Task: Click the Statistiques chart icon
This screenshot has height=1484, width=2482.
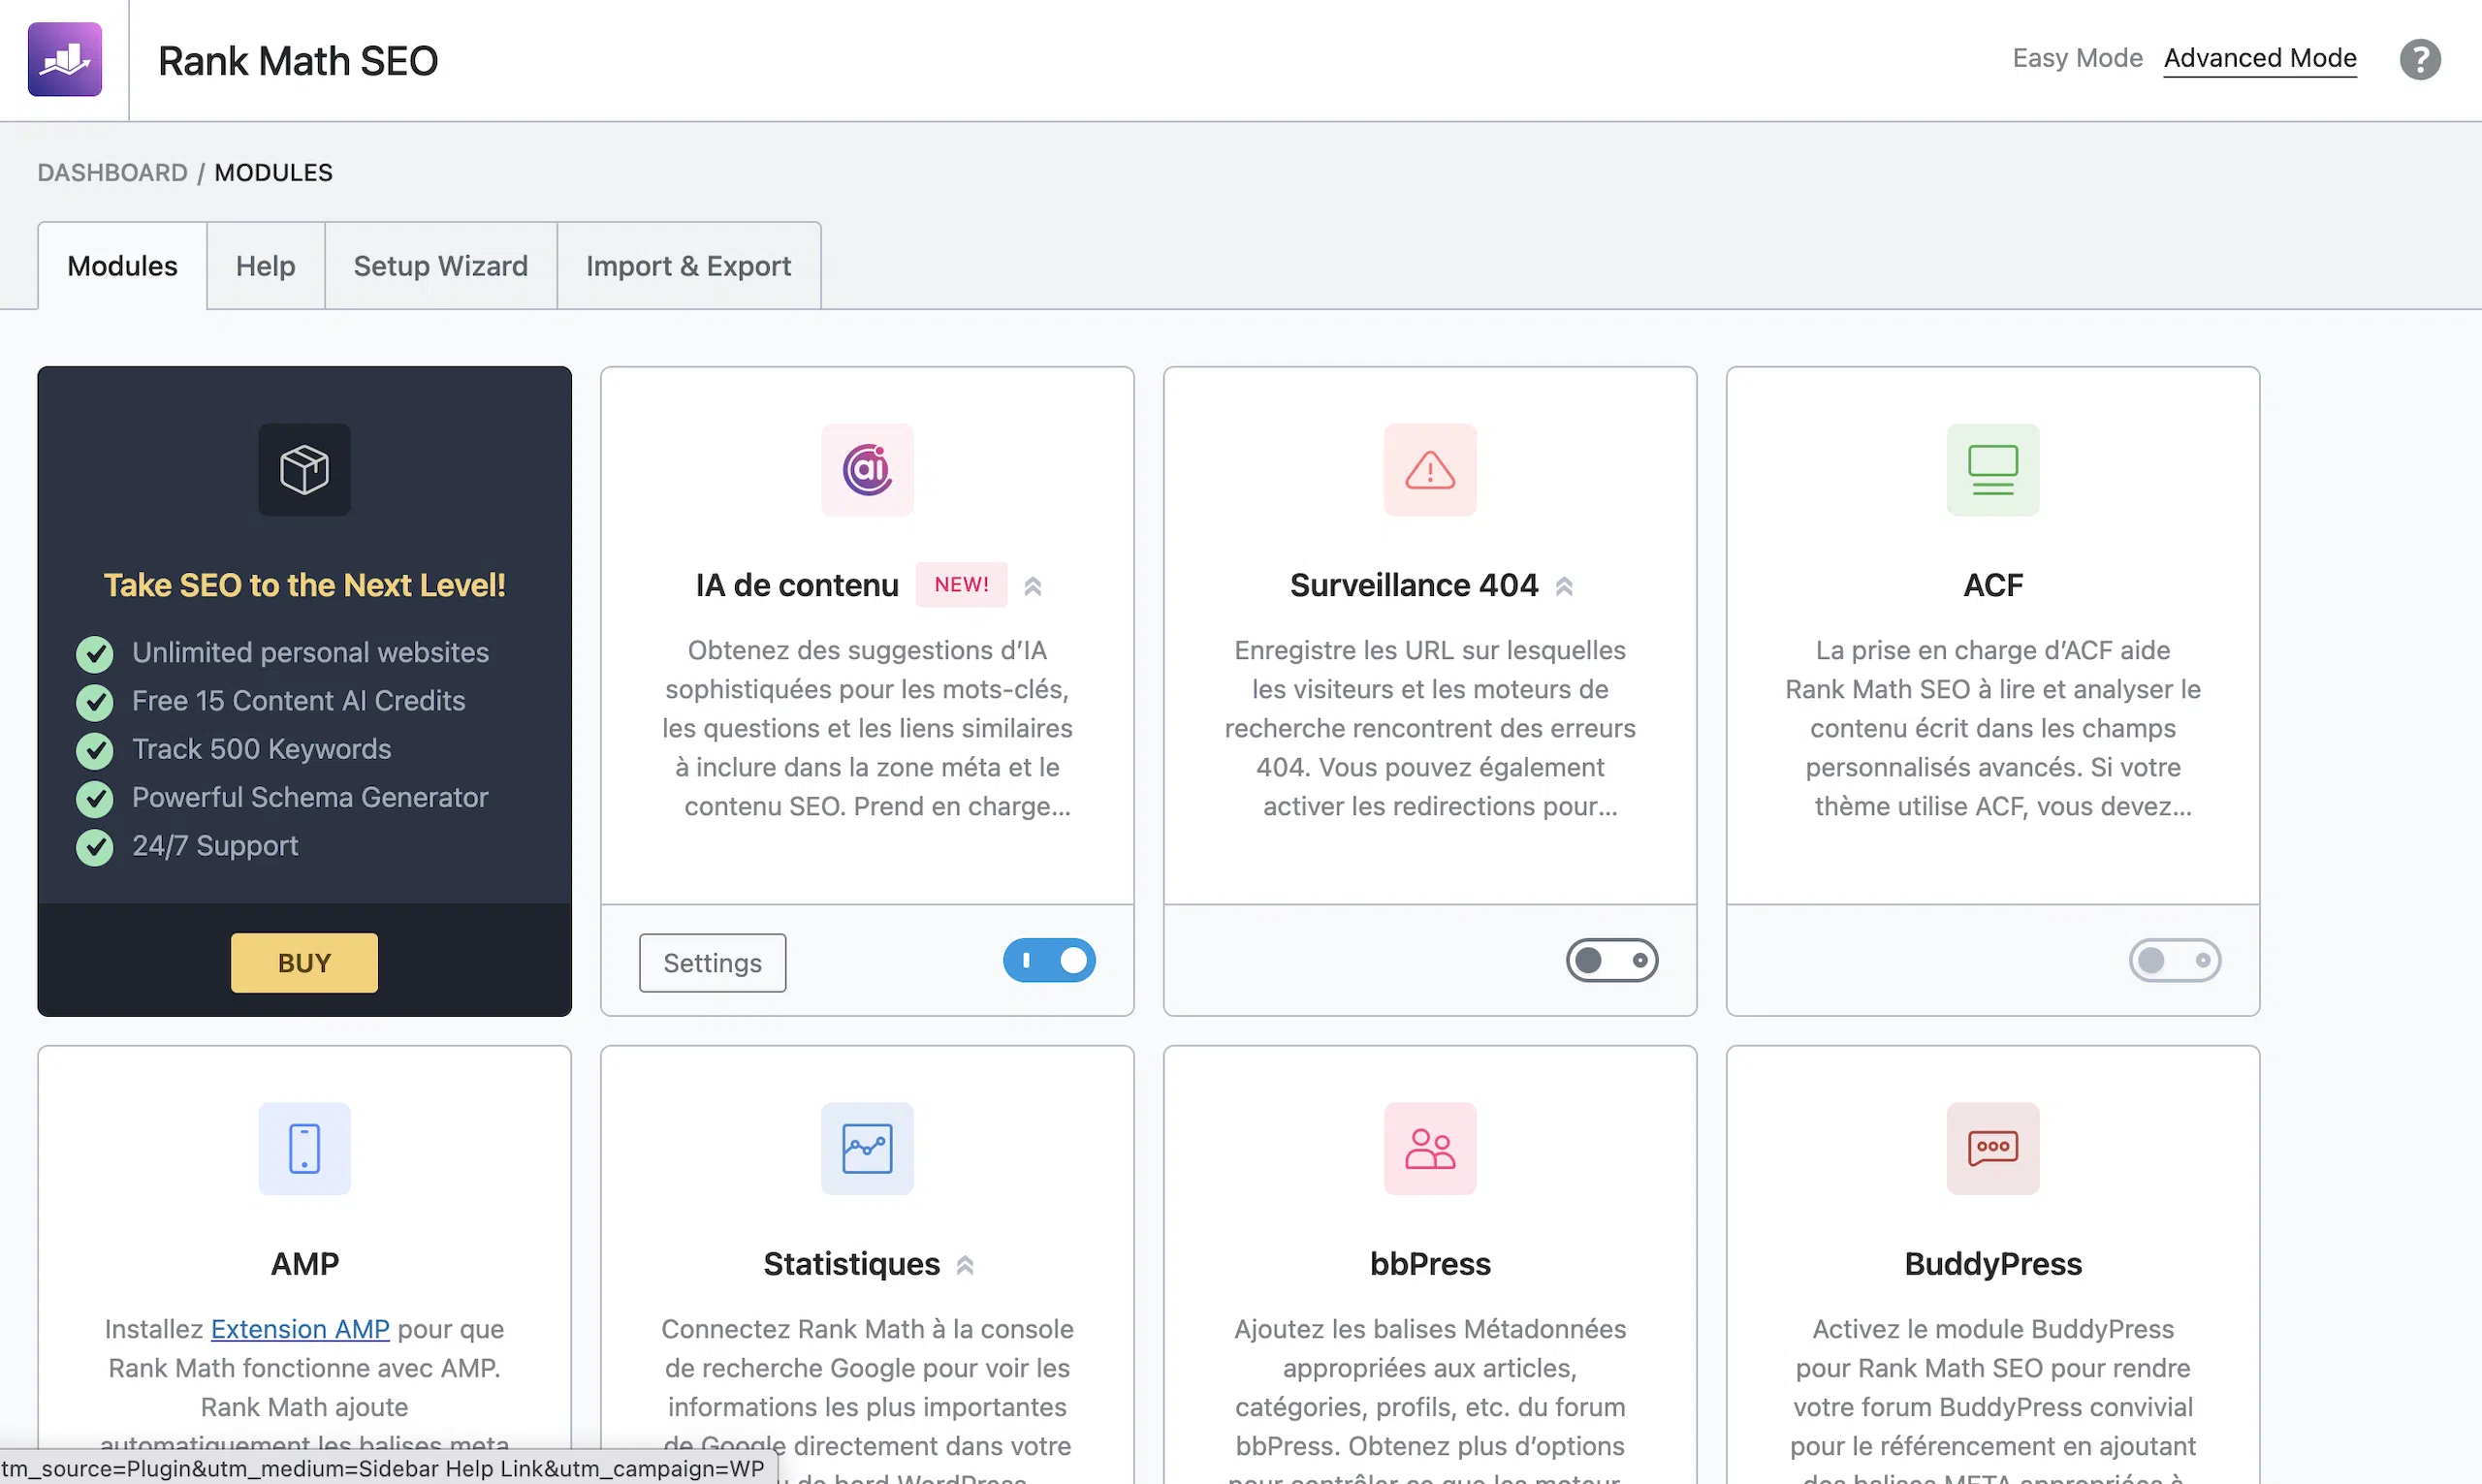Action: click(x=867, y=1148)
